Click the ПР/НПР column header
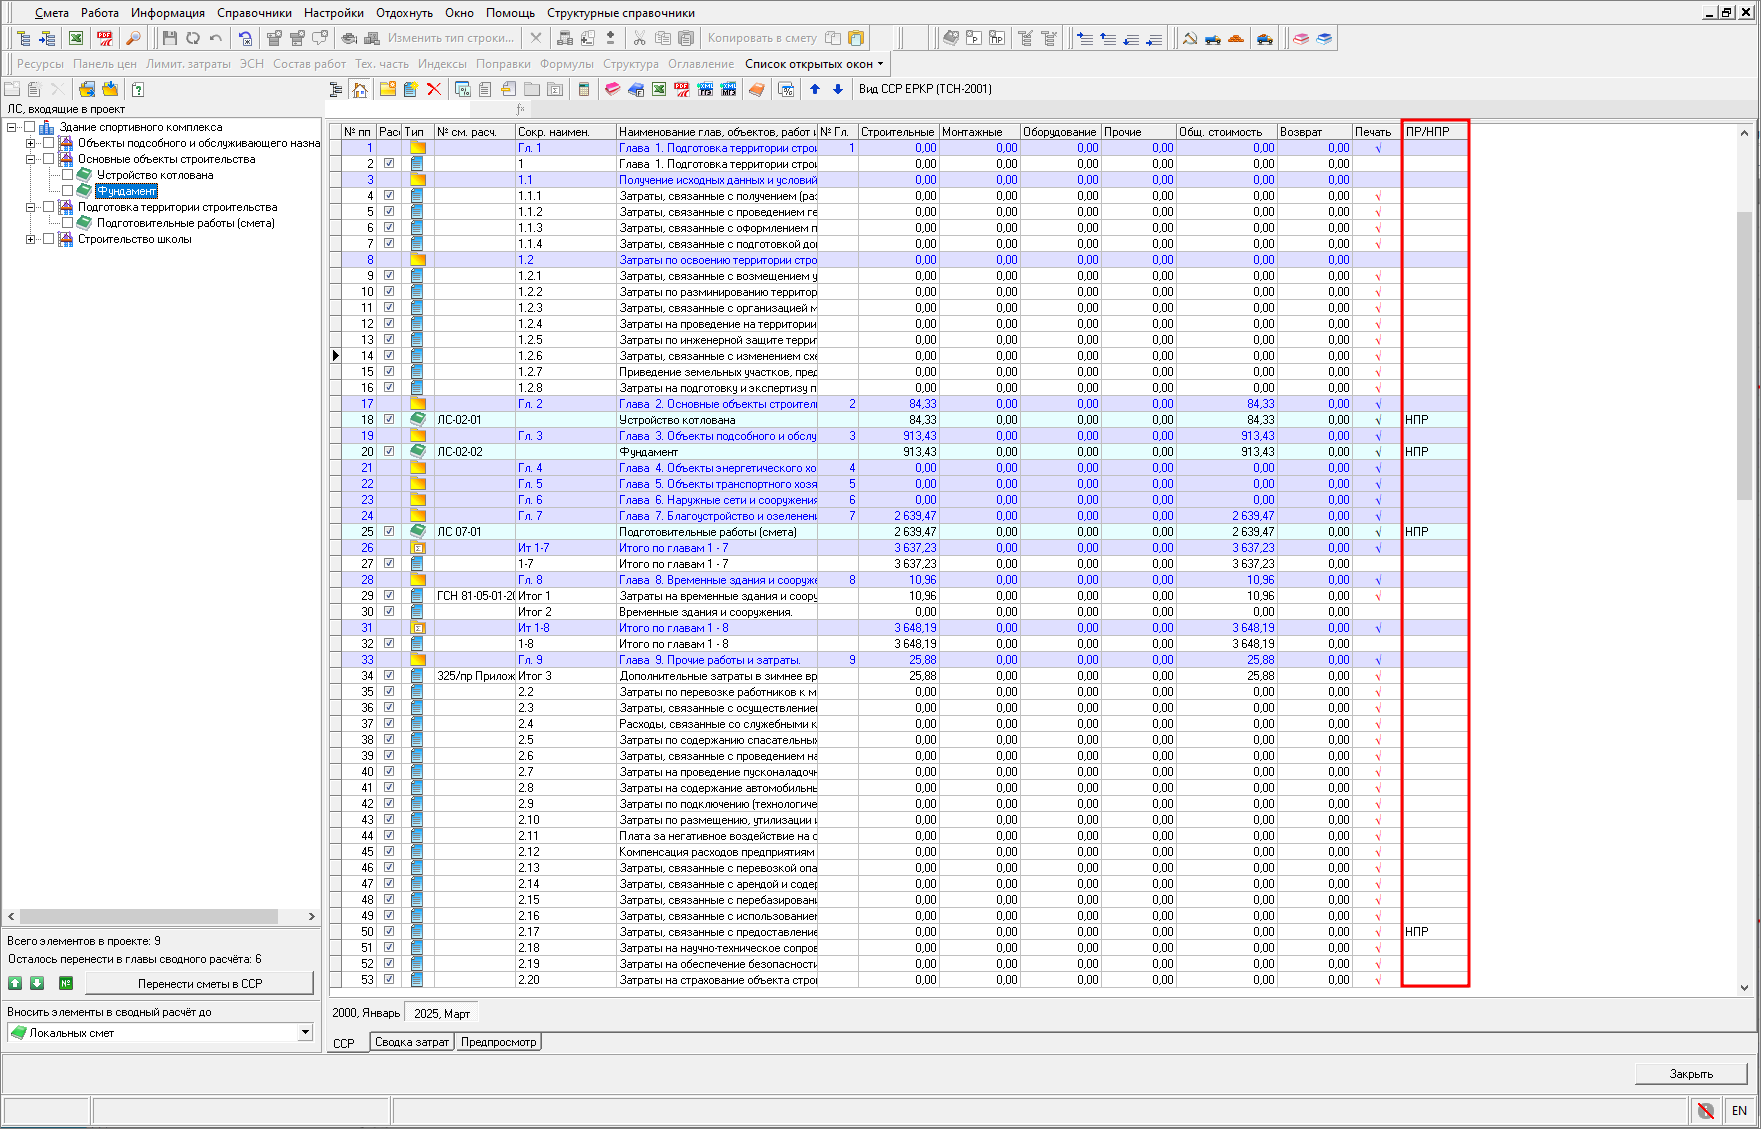Viewport: 1761px width, 1129px height. tap(1436, 132)
